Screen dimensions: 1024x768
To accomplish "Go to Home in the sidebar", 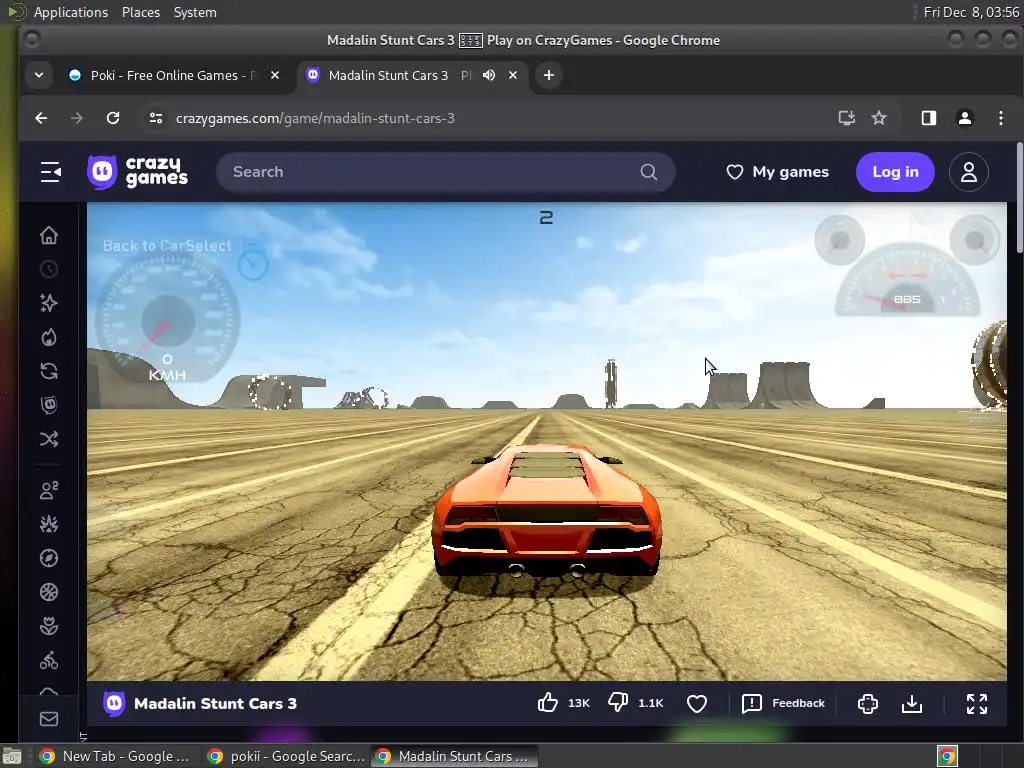I will click(49, 235).
